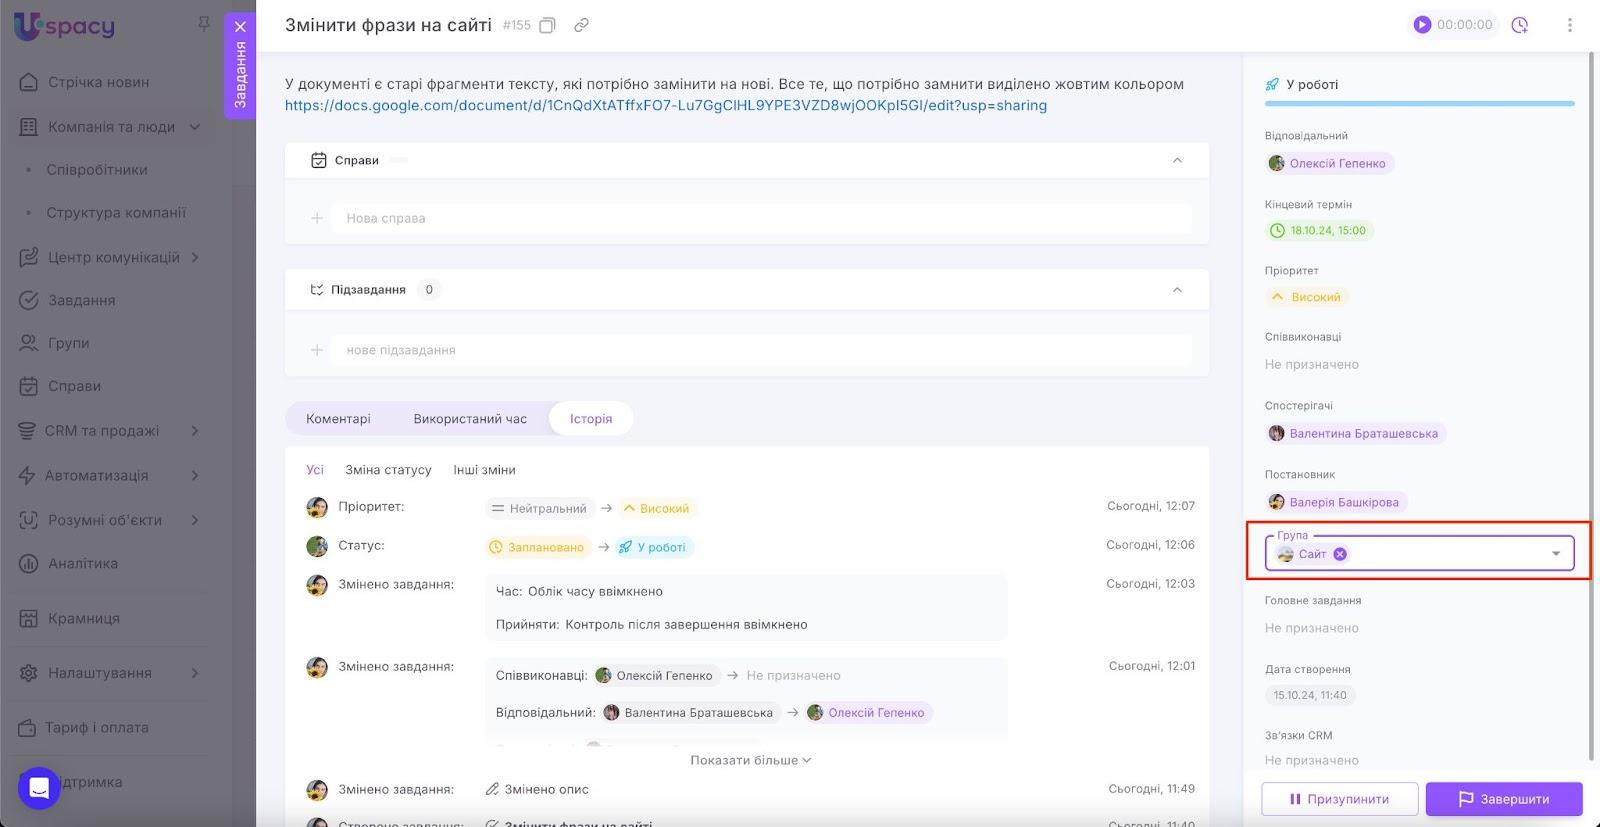Click the Нейтральний priority badge in history
Viewport: 1600px width, 827px height.
(x=540, y=508)
